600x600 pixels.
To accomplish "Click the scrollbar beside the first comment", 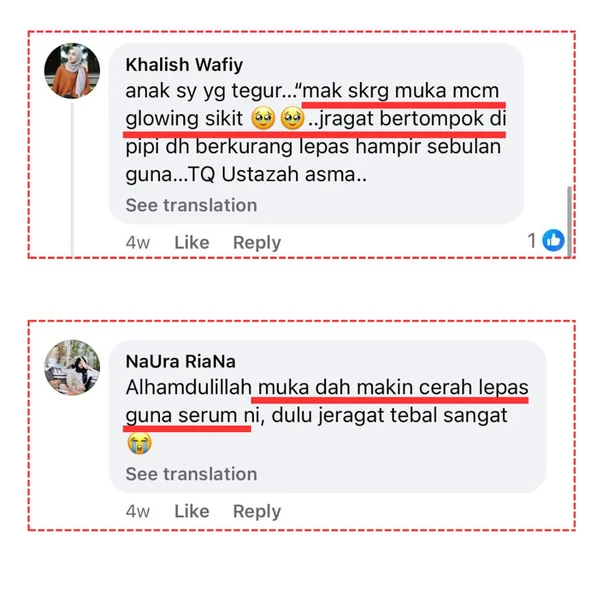I will coord(569,221).
